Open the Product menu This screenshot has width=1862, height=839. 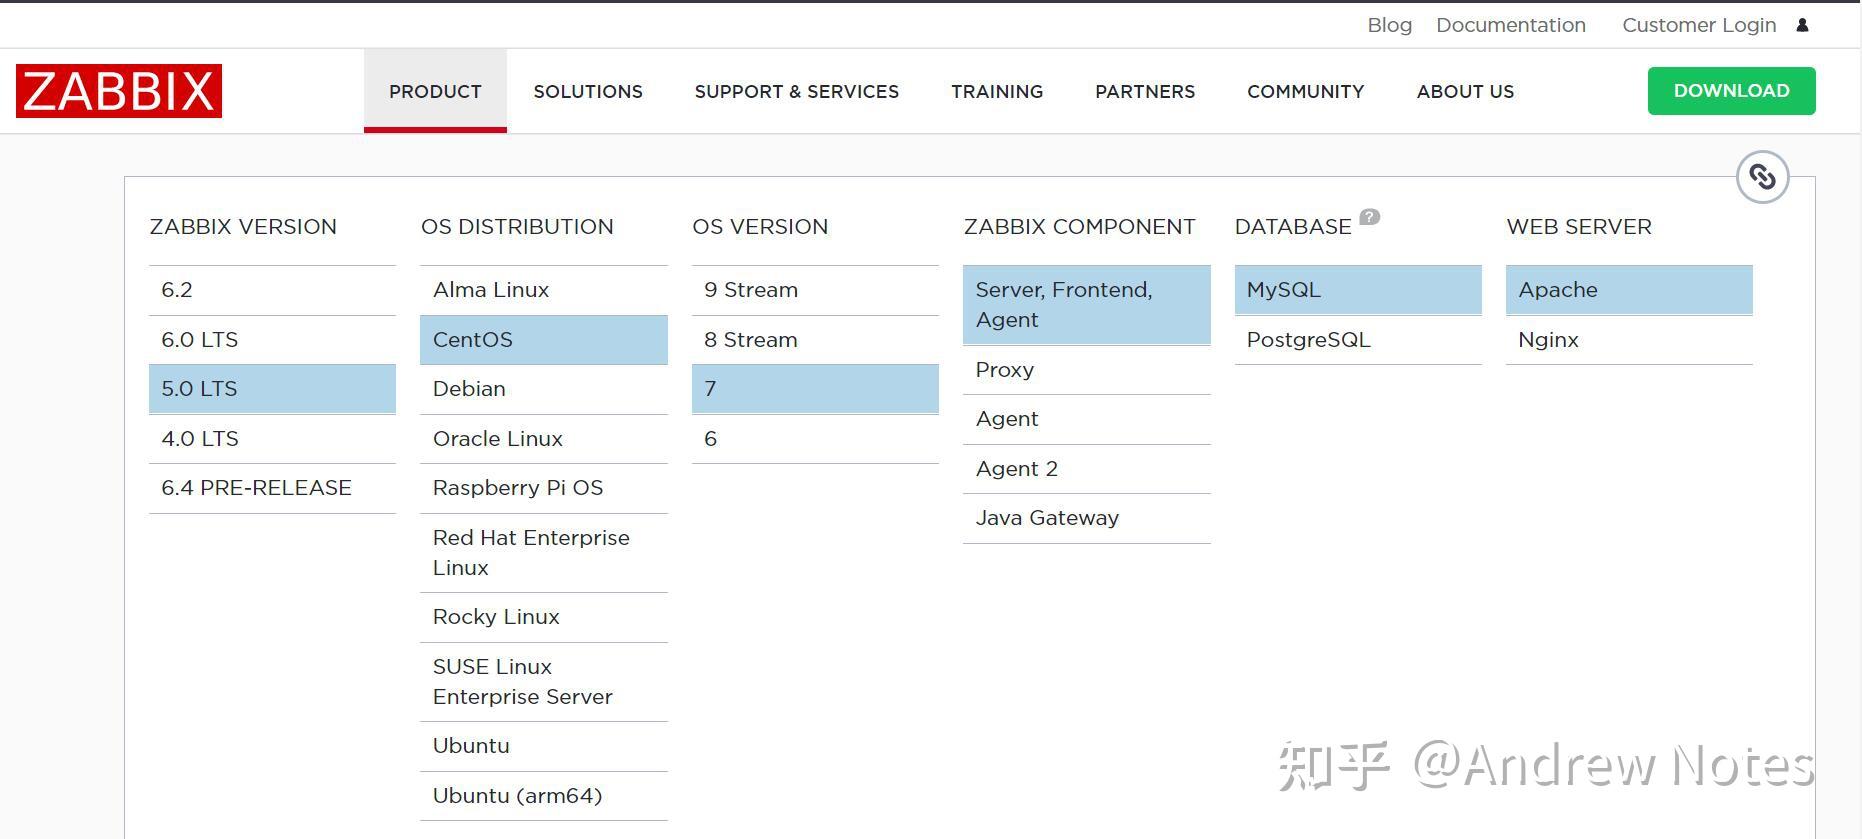(435, 91)
